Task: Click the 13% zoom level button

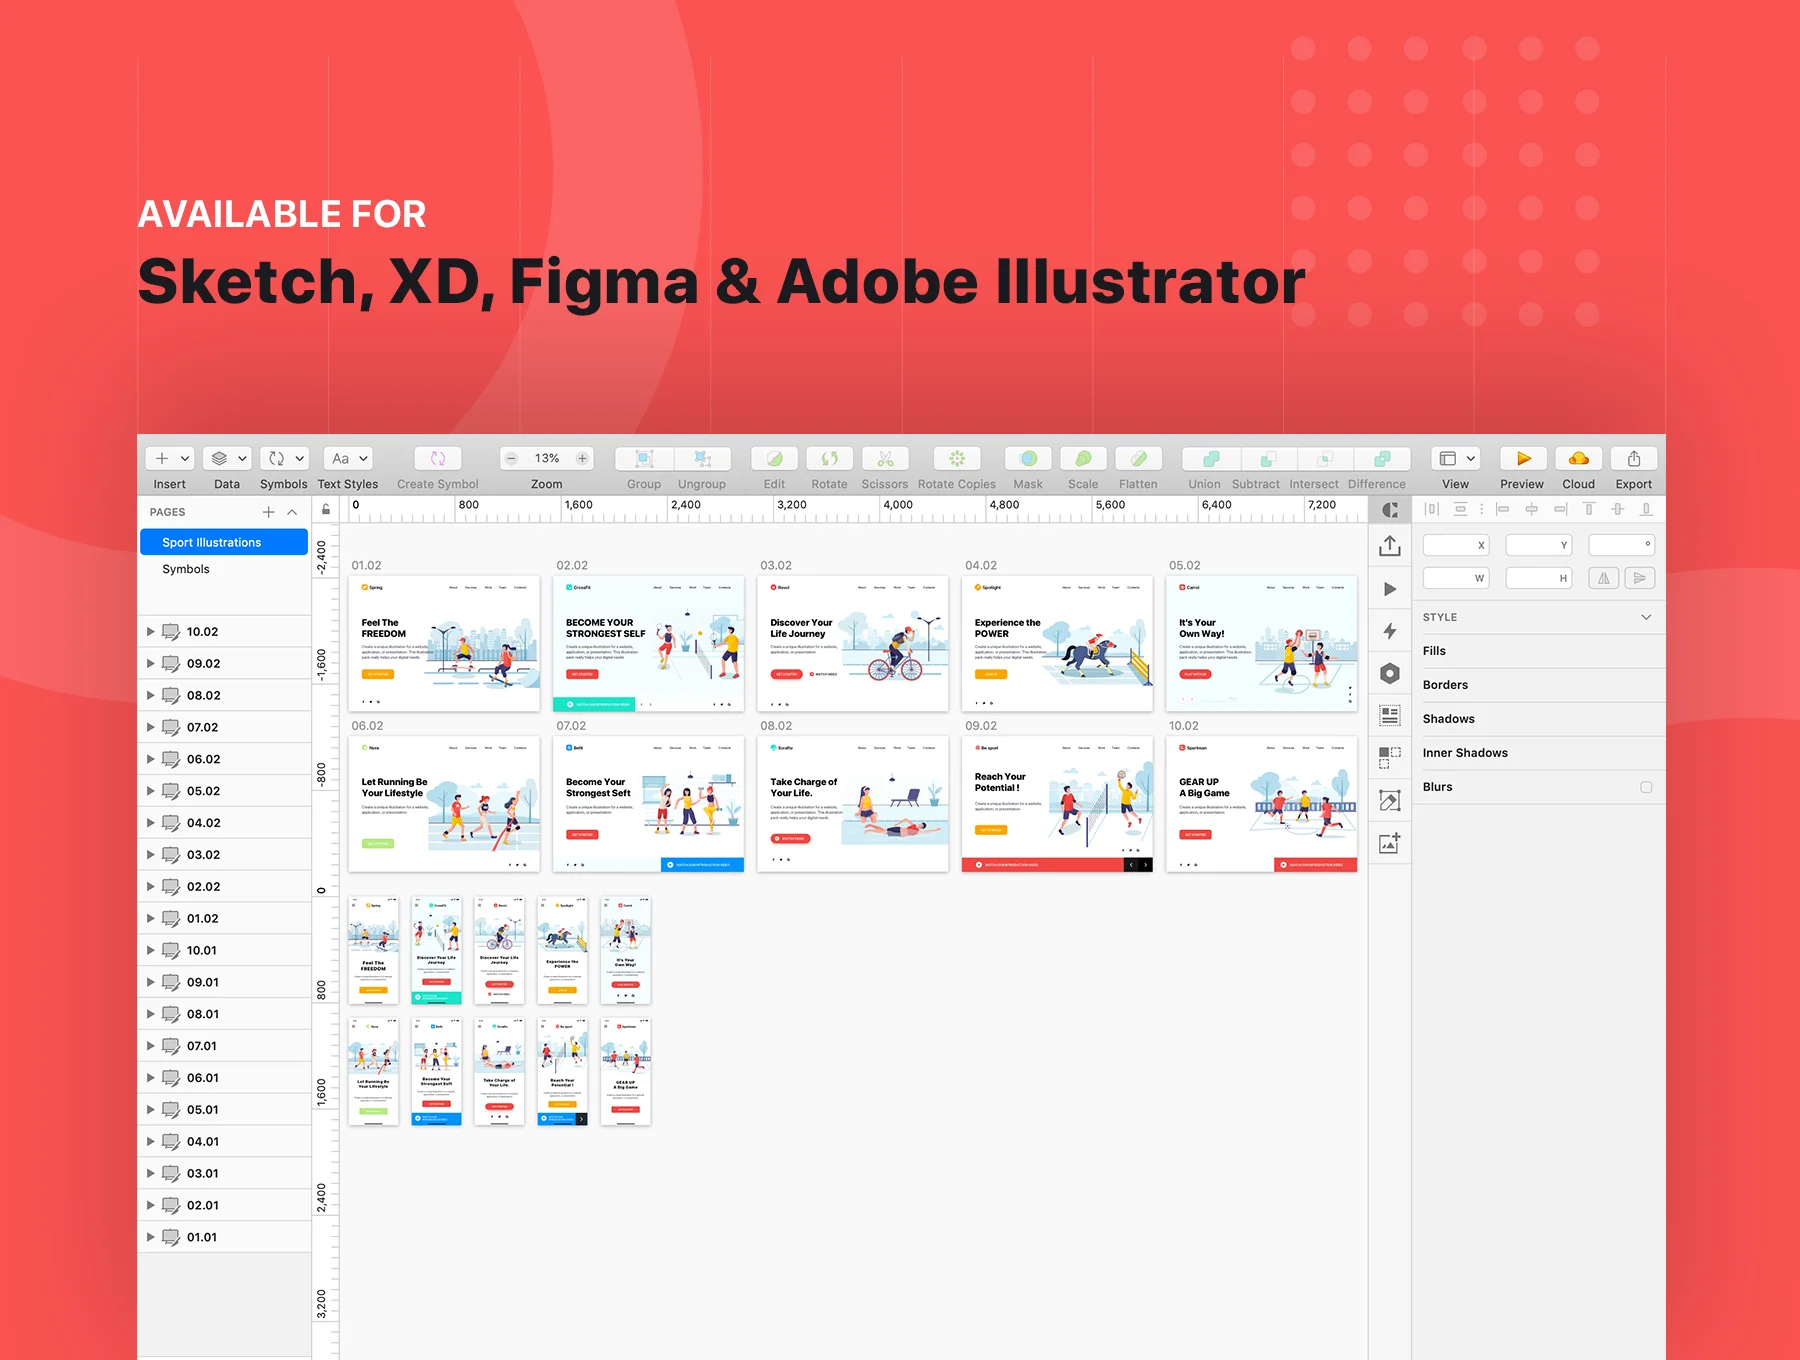Action: pyautogui.click(x=547, y=458)
